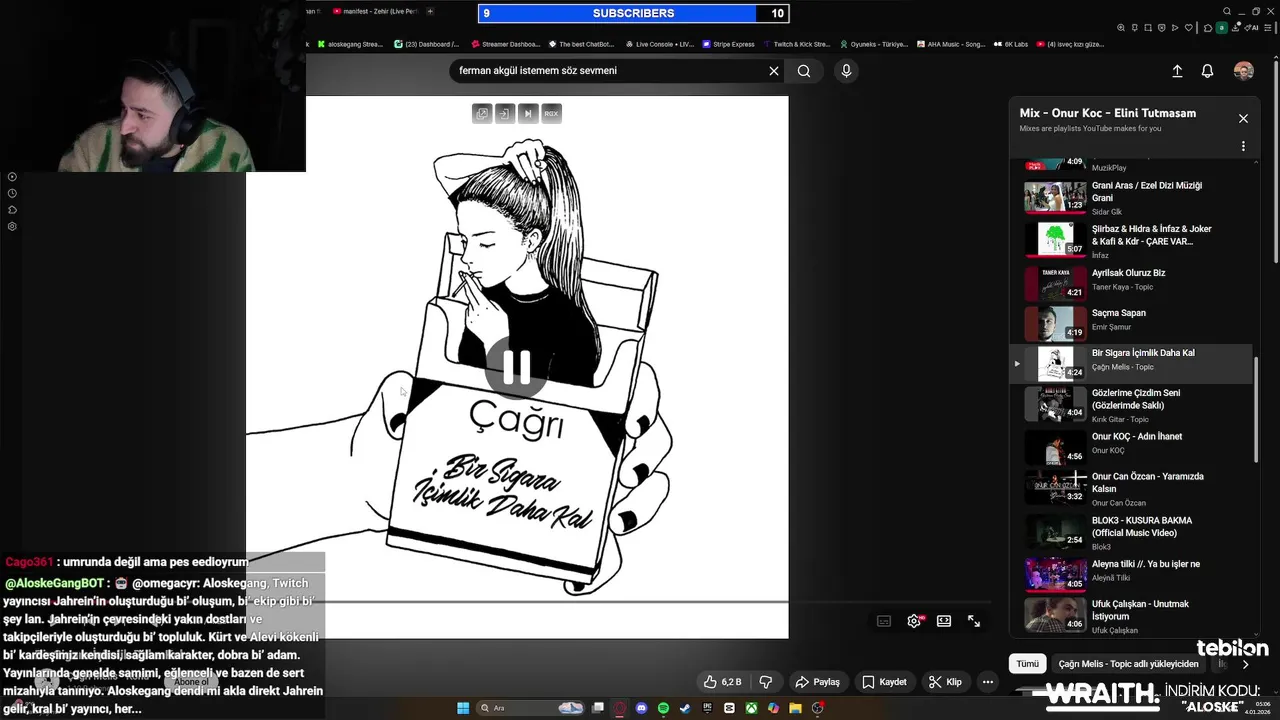Viewport: 1280px width, 720px height.
Task: Click the Windows taskbar search box Ara
Action: [530, 708]
